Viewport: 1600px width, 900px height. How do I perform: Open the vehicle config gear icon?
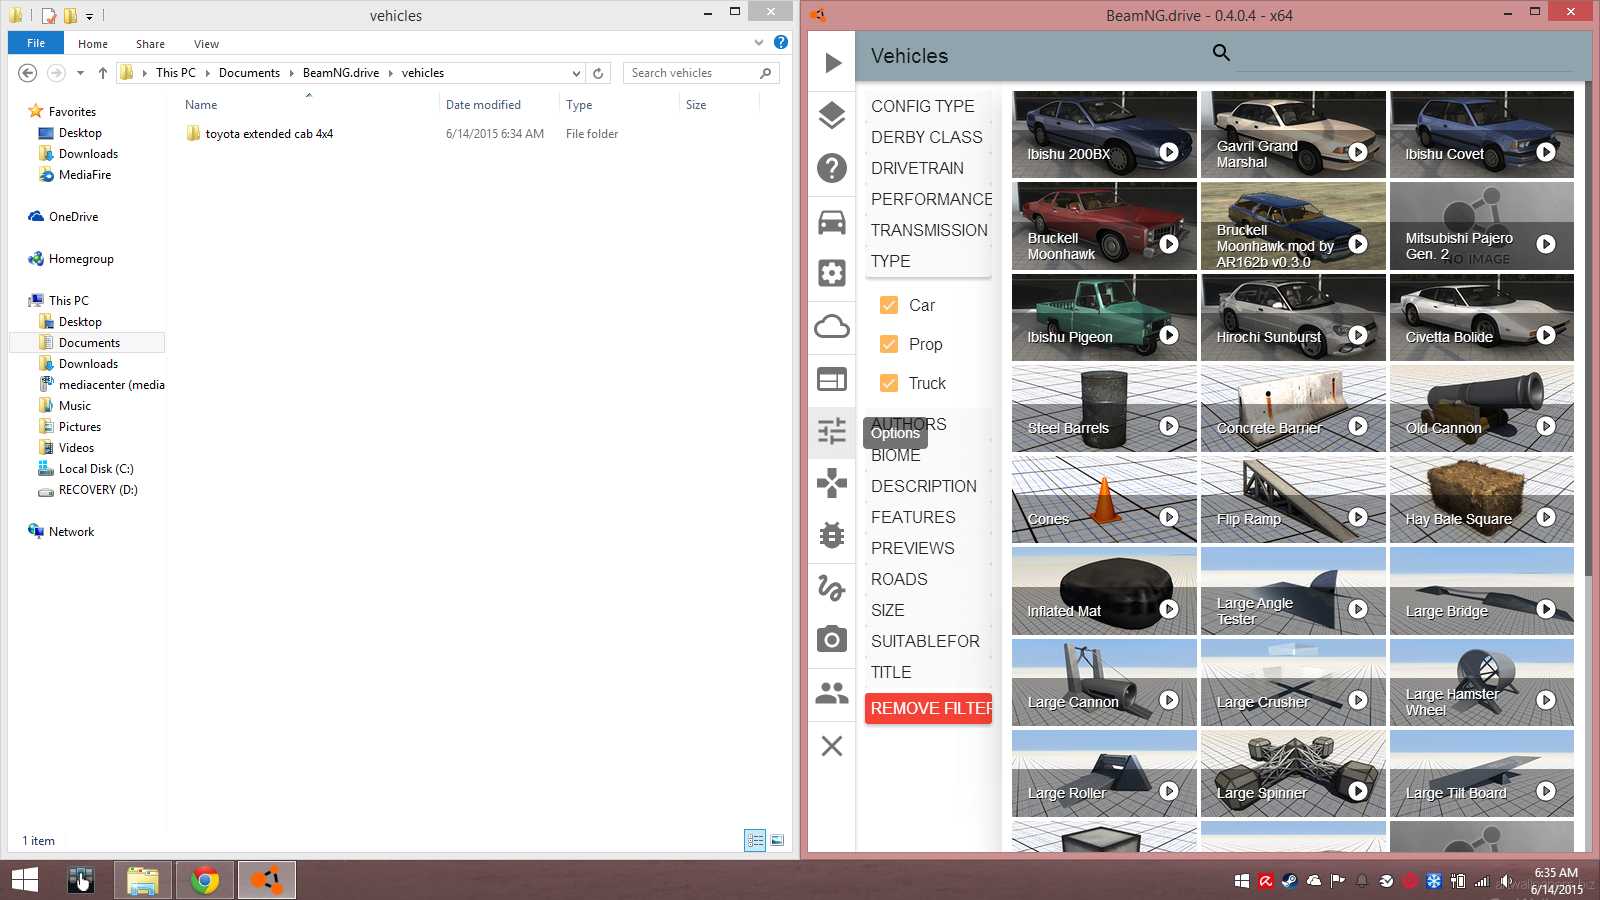[832, 273]
